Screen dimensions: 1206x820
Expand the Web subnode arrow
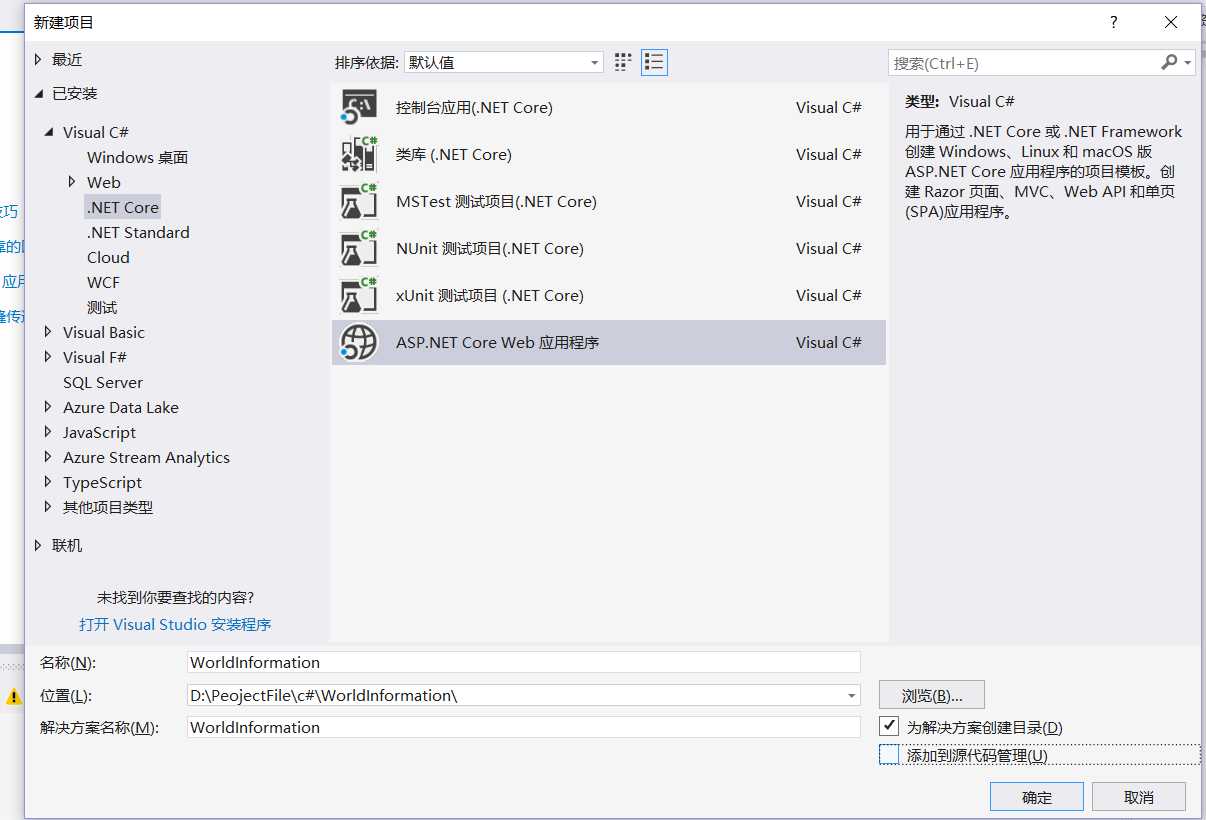pos(72,182)
